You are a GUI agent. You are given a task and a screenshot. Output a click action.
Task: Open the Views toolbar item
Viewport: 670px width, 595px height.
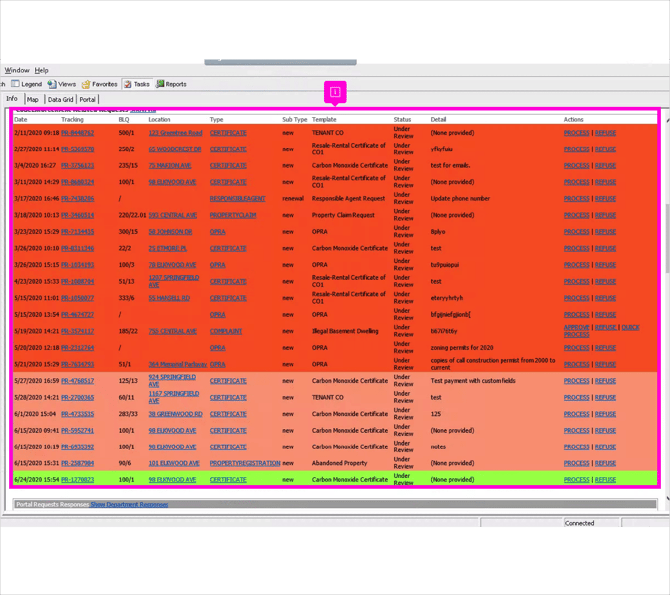click(x=62, y=84)
